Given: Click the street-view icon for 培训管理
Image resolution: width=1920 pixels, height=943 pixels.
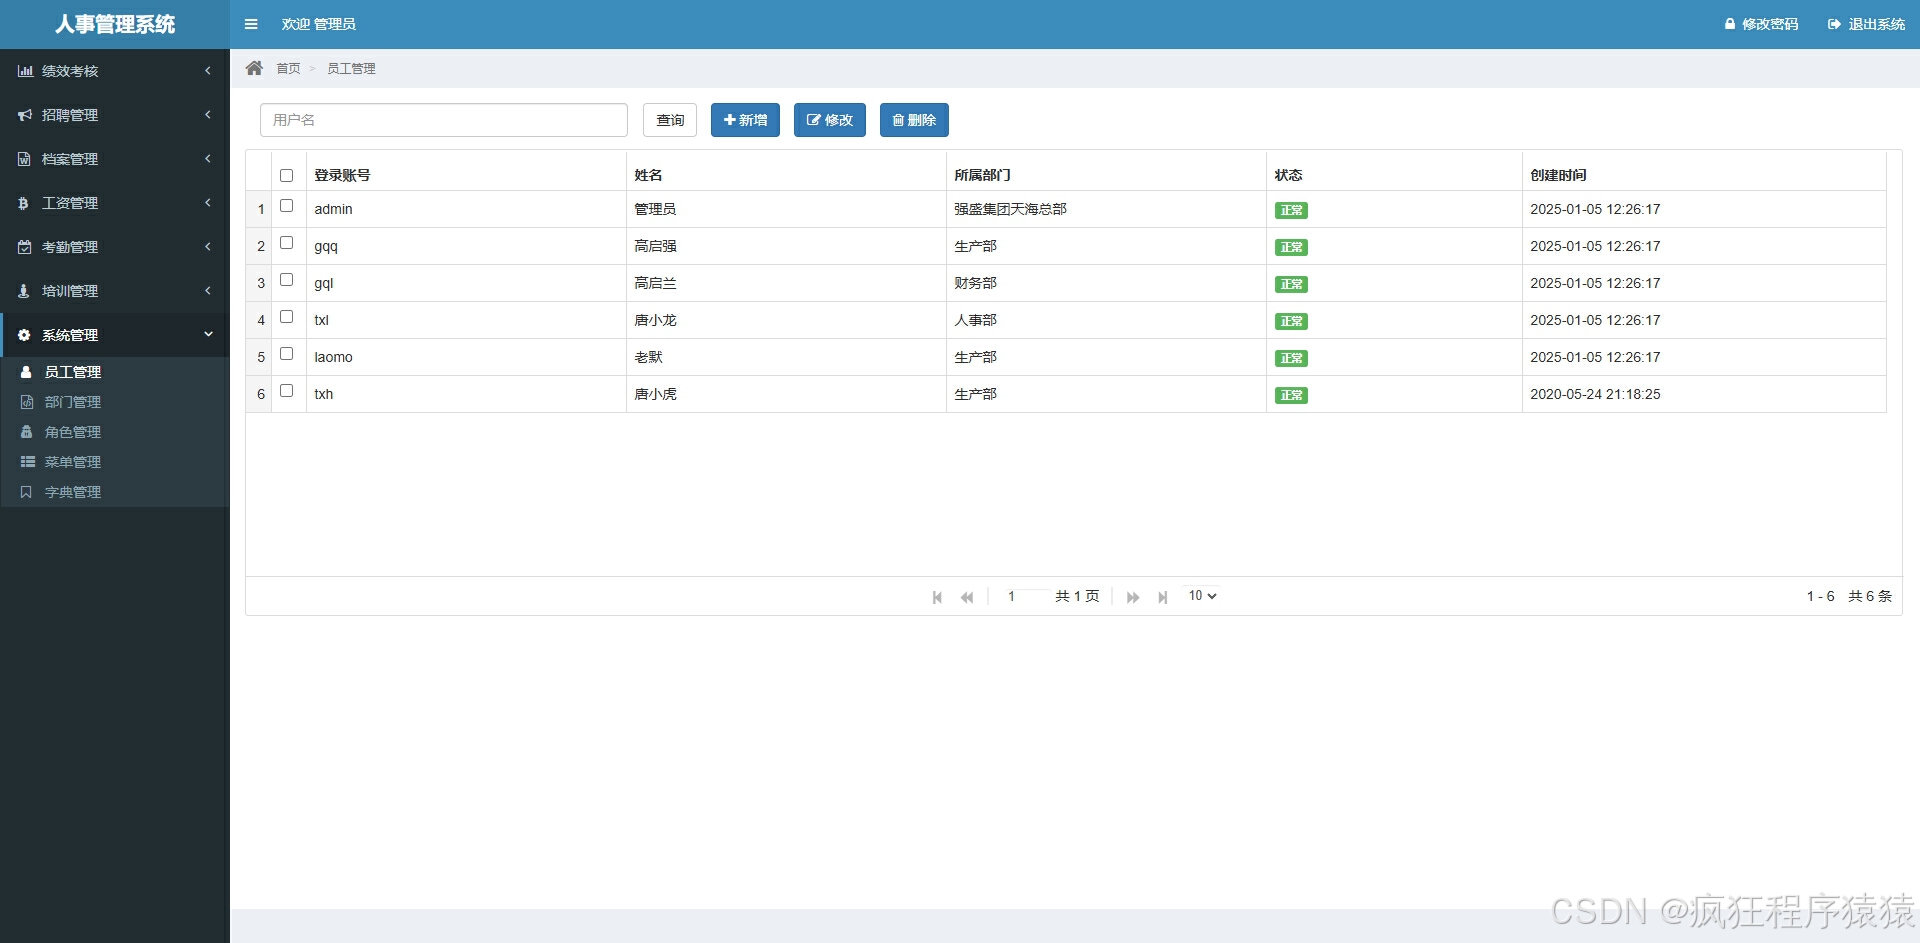Looking at the screenshot, I should click(24, 291).
